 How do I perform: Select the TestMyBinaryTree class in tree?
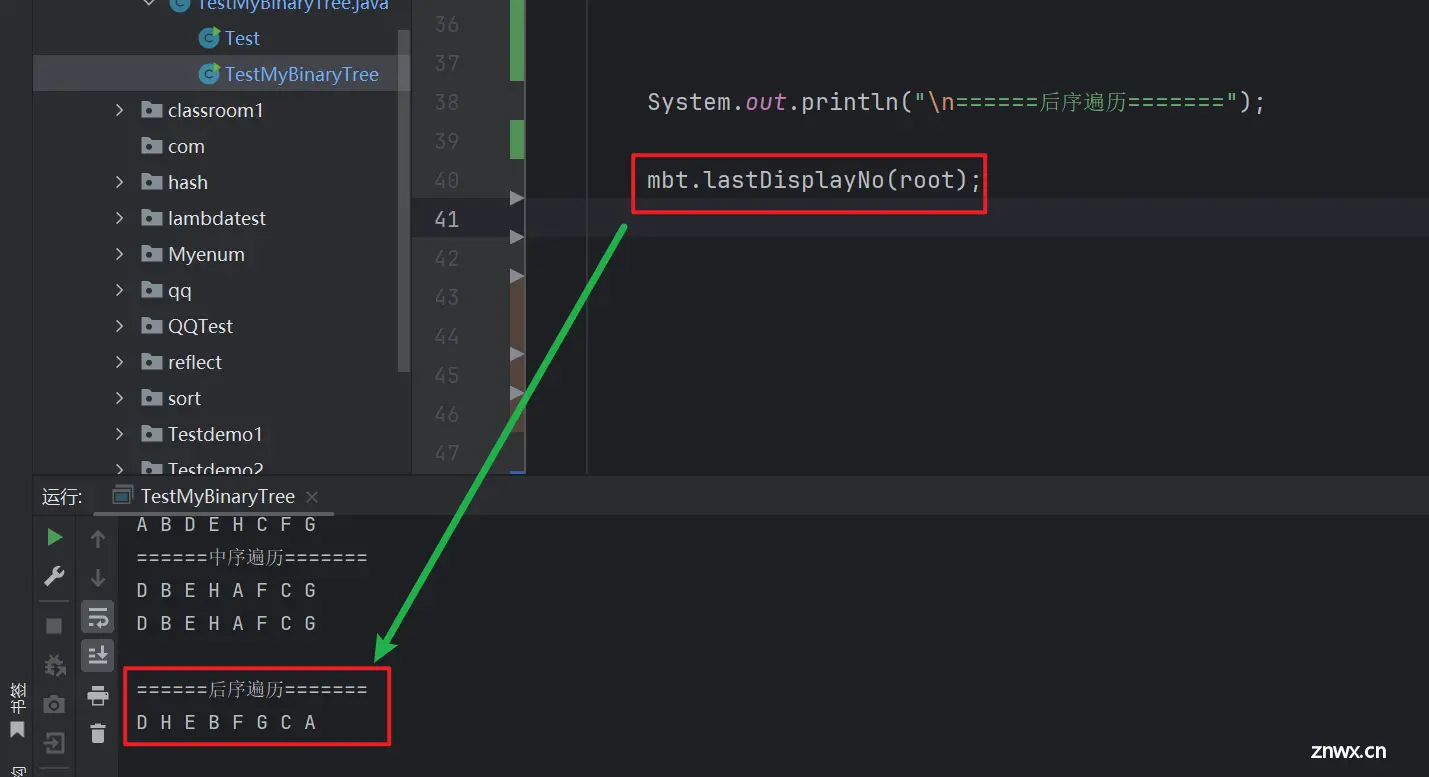point(301,74)
